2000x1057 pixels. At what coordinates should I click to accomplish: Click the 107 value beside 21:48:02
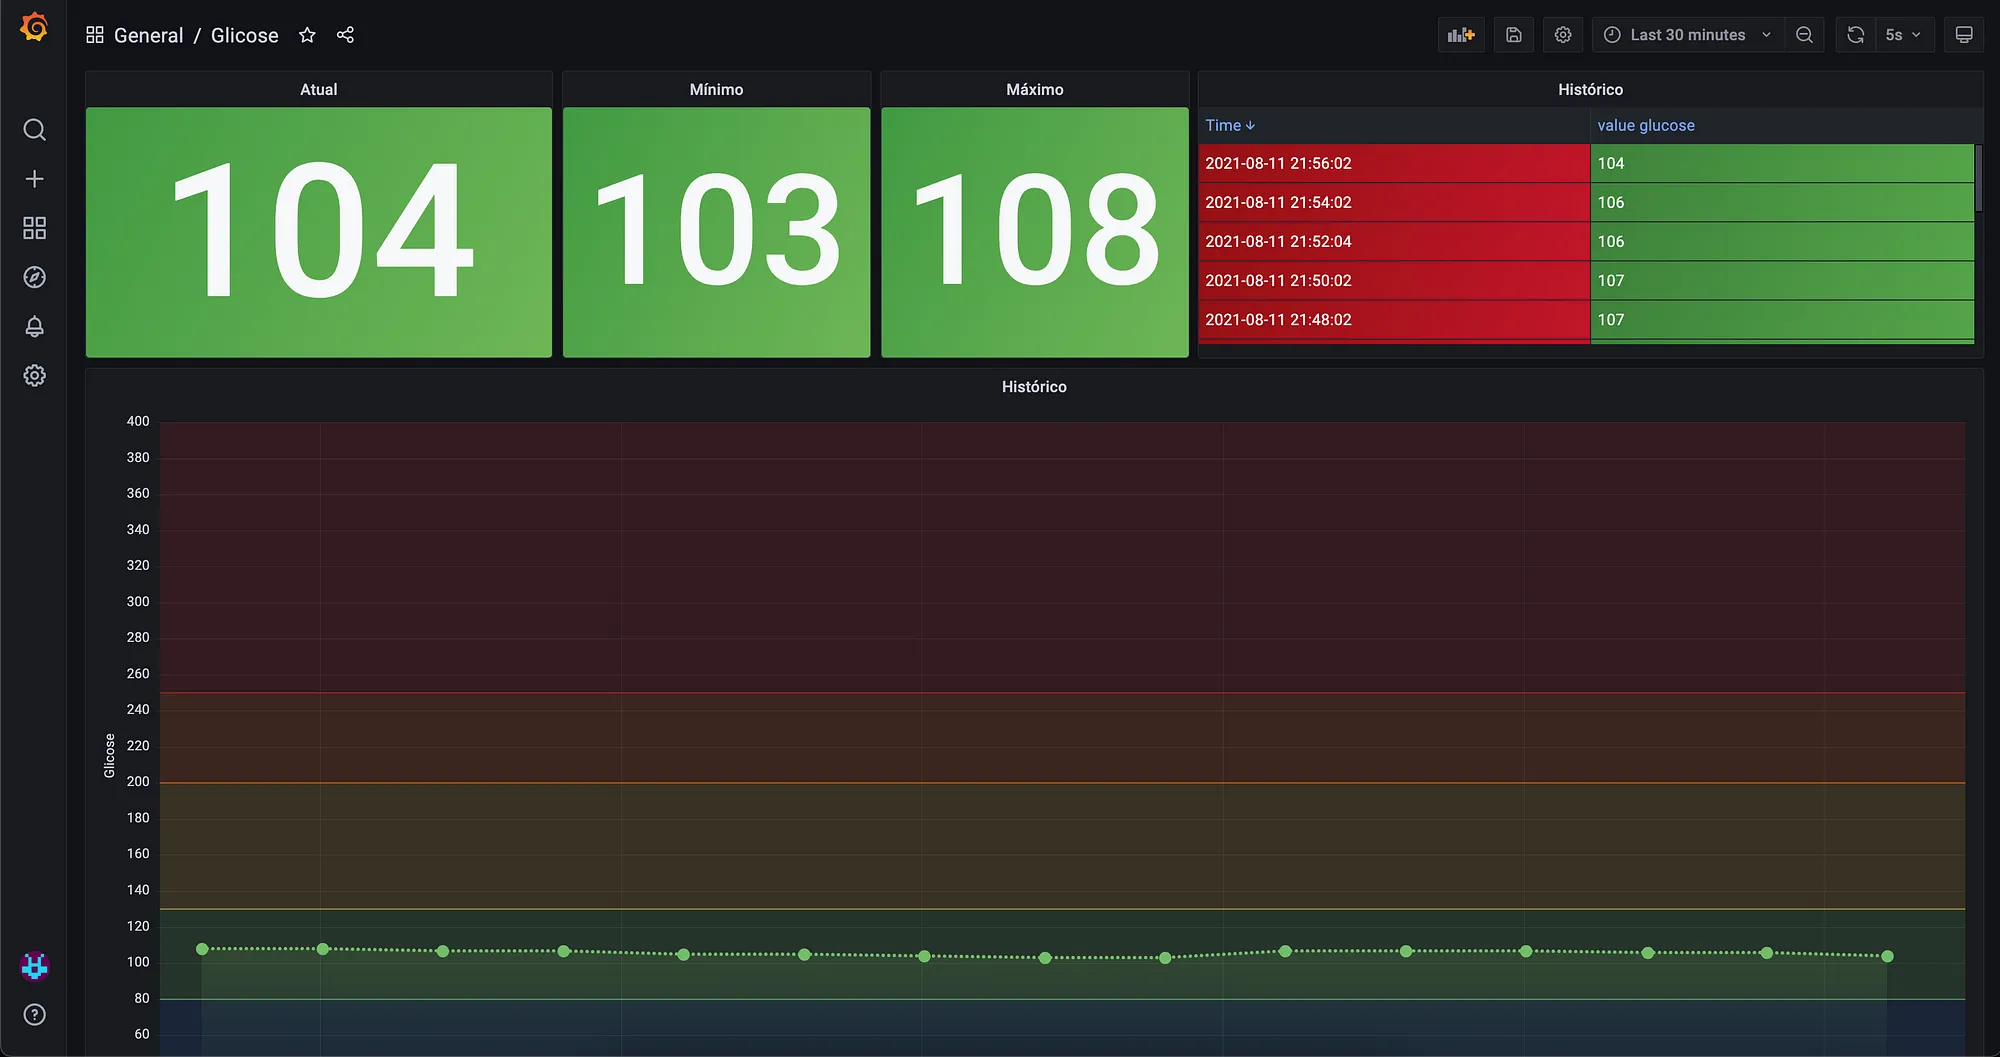[x=1782, y=319]
